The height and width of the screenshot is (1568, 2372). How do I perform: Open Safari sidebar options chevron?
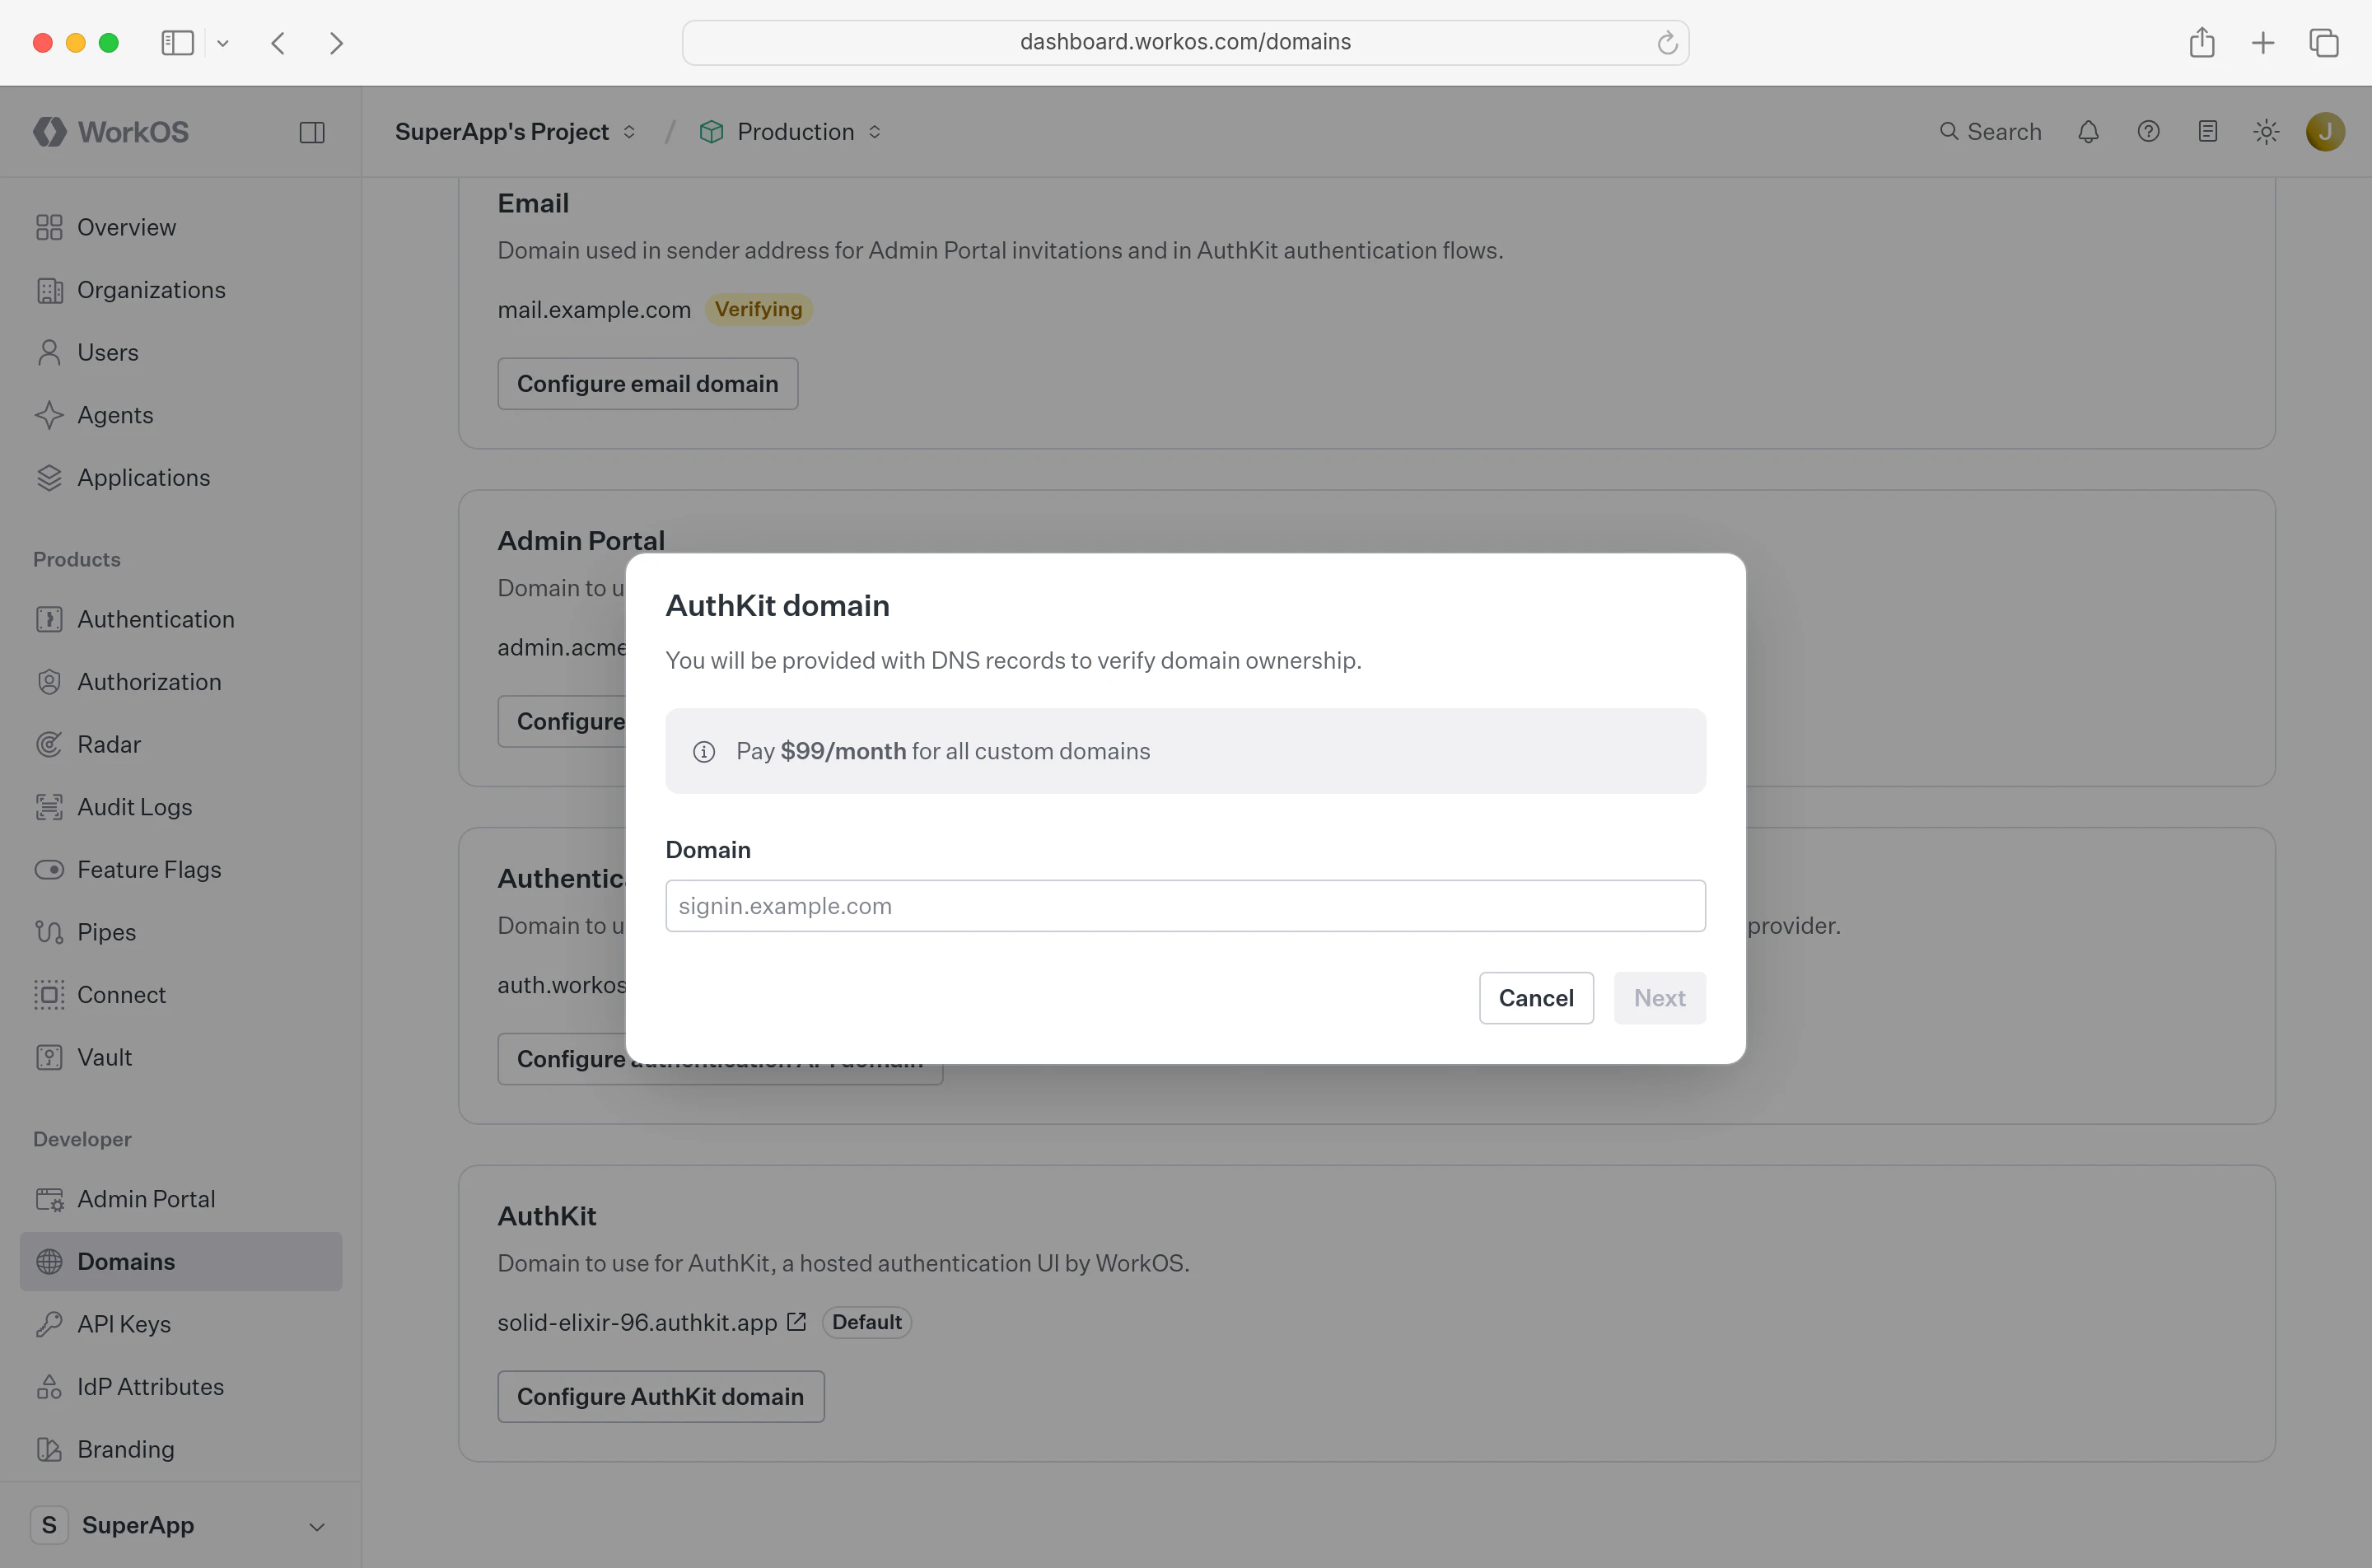(223, 43)
